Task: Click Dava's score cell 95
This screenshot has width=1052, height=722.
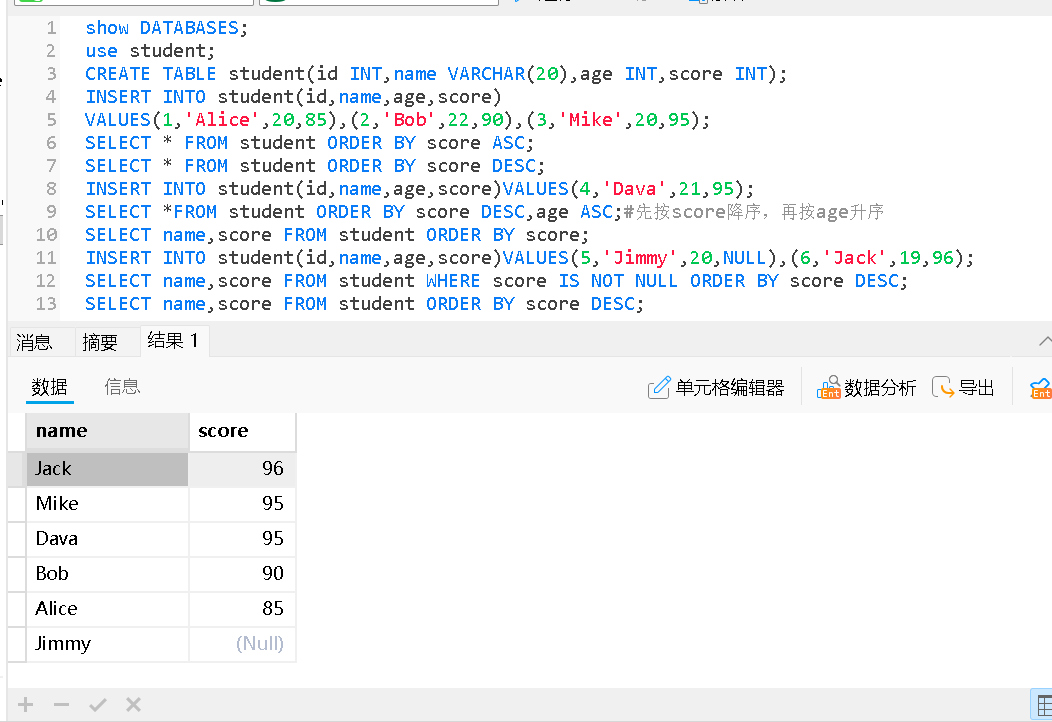Action: [x=242, y=538]
